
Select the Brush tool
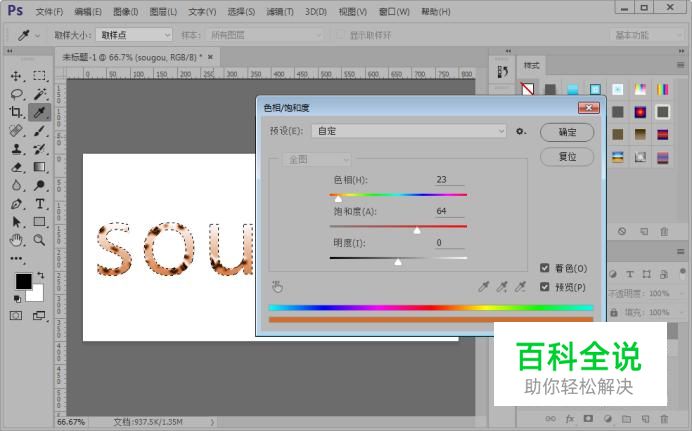click(39, 131)
